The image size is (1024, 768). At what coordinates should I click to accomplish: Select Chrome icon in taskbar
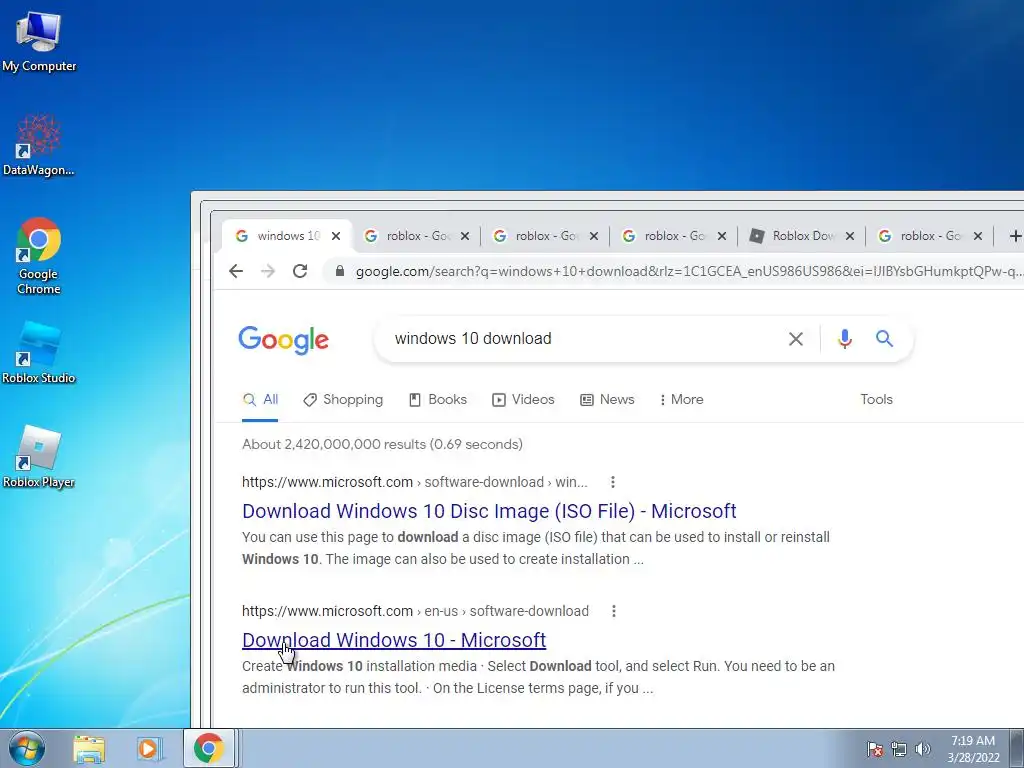(208, 748)
